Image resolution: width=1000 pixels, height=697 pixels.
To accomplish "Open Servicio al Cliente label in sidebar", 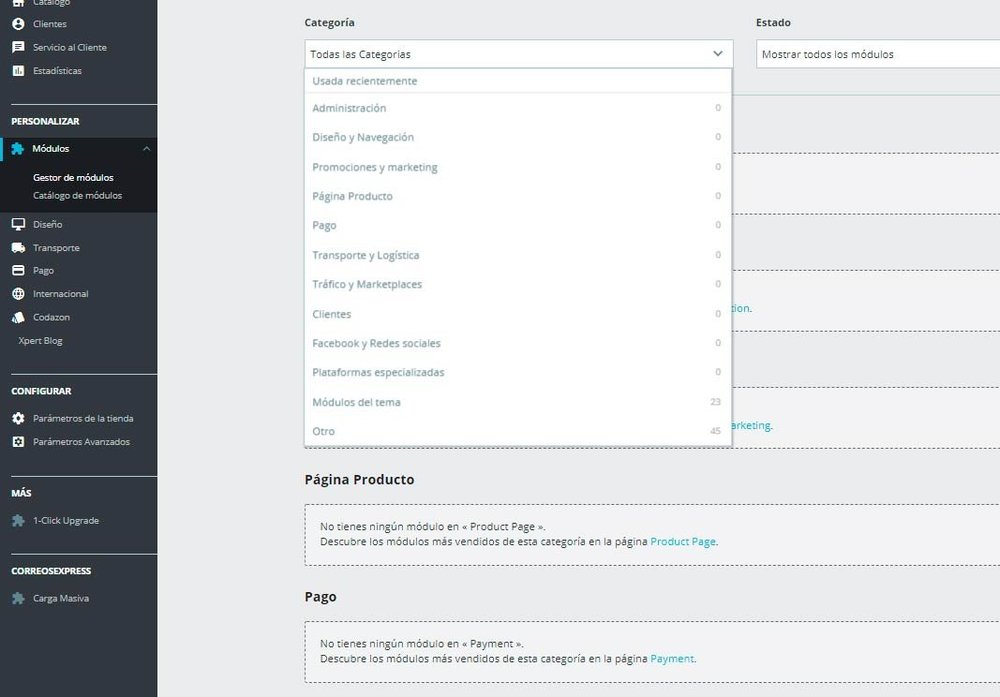I will tap(70, 47).
